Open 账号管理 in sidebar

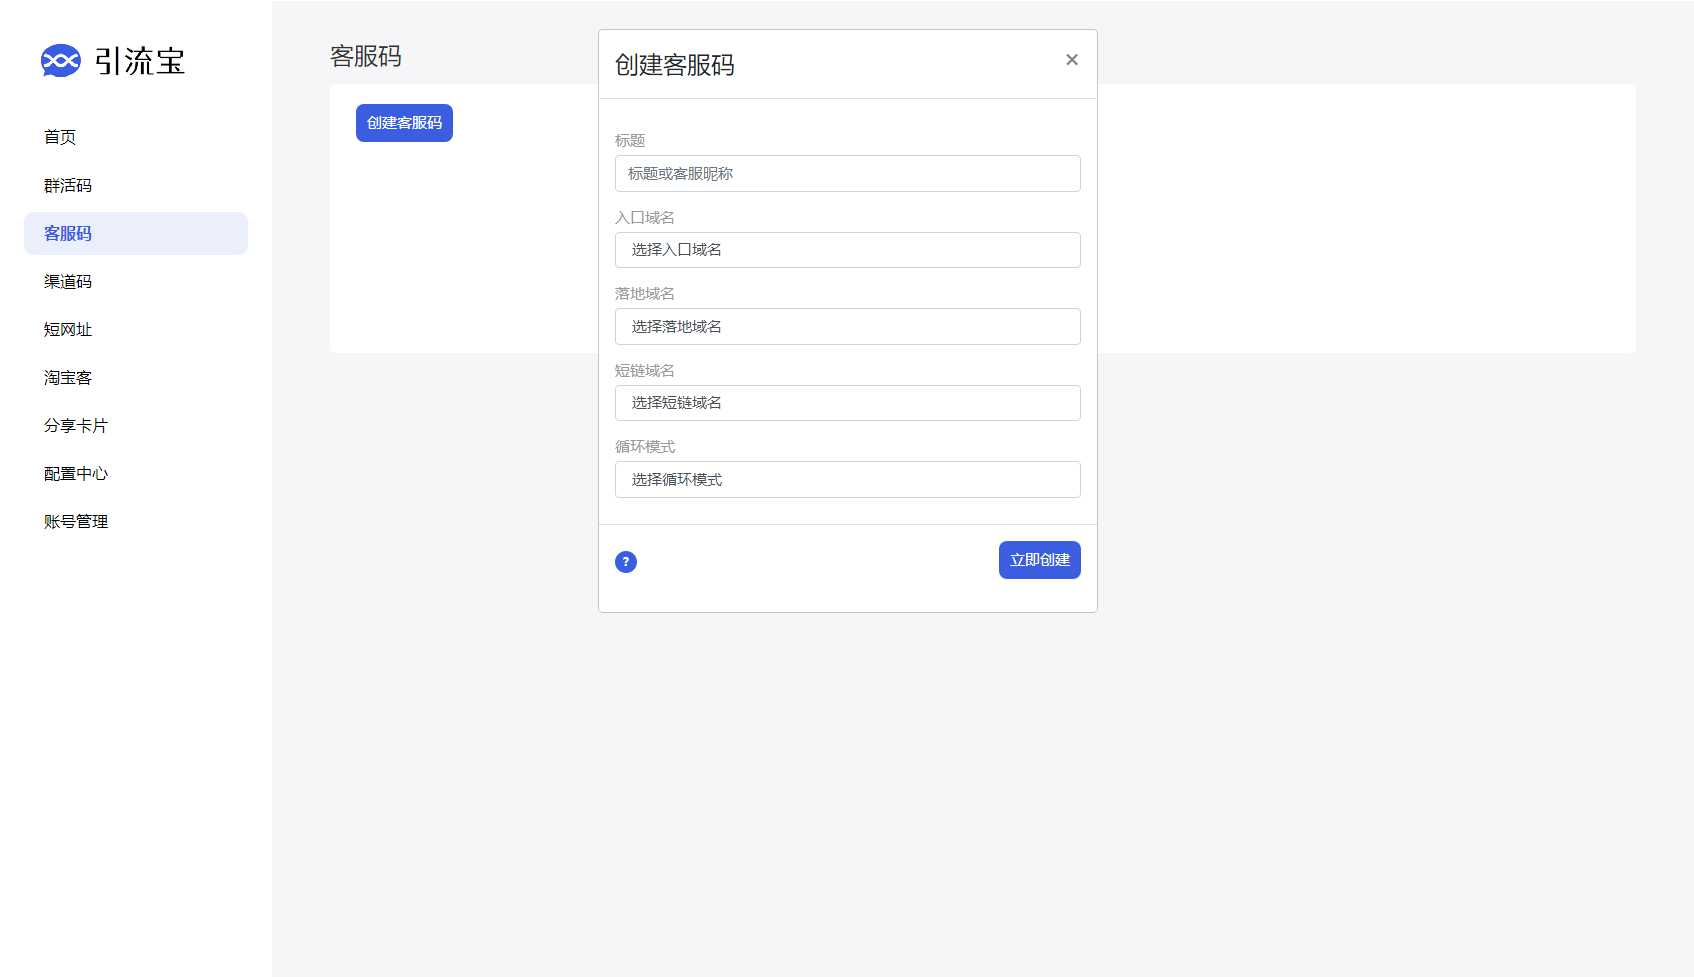click(76, 521)
